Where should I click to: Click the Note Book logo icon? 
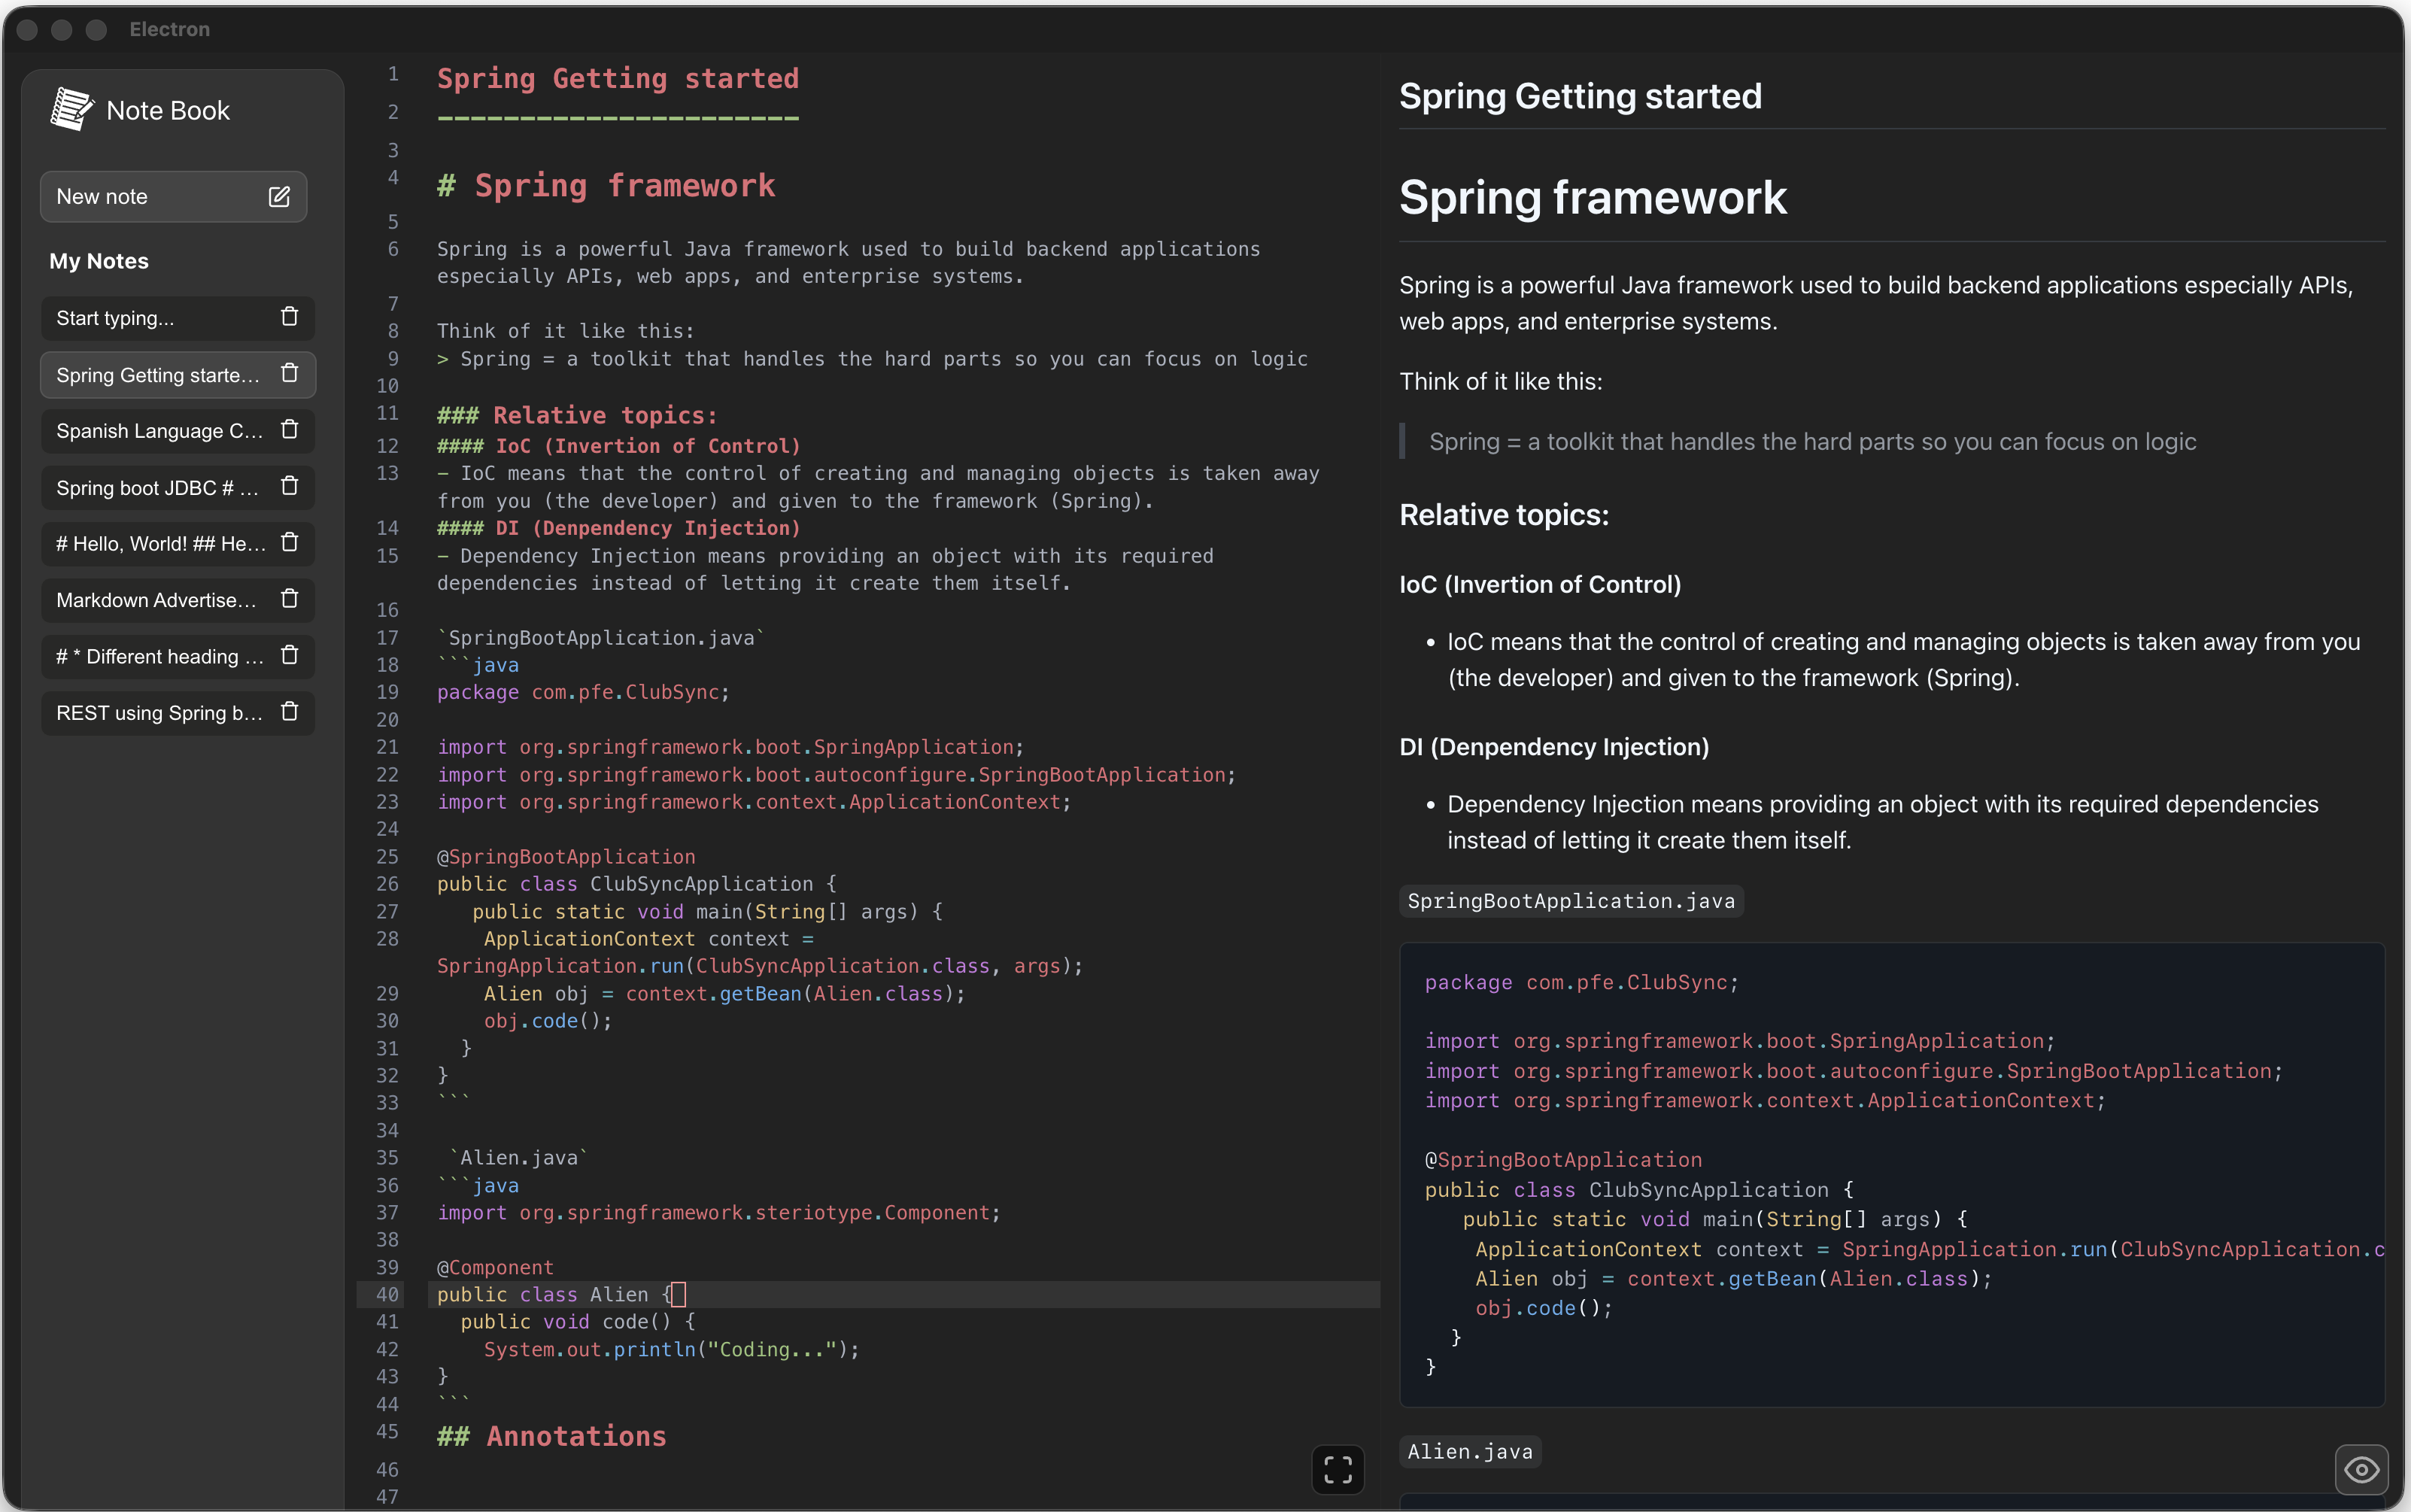72,109
